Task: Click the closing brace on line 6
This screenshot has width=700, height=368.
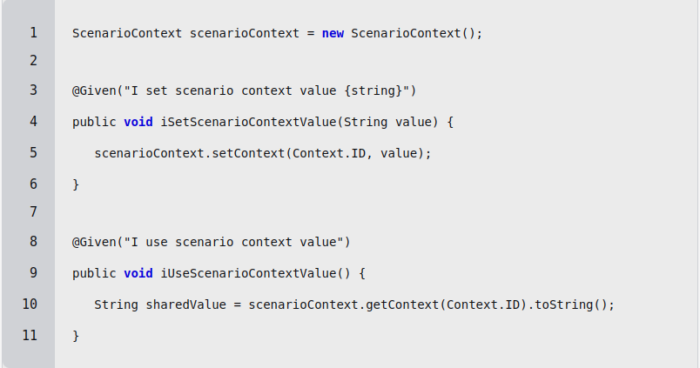Action: click(76, 184)
